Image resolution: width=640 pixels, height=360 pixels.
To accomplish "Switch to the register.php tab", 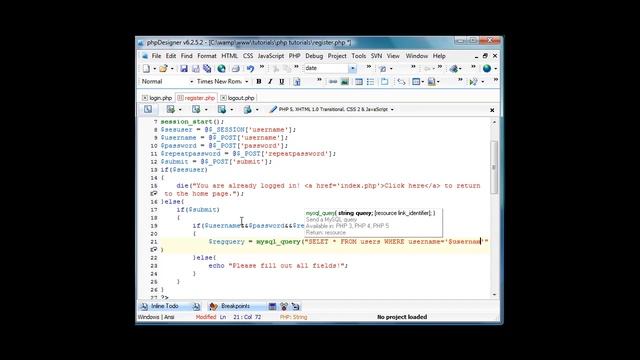I will click(x=196, y=98).
